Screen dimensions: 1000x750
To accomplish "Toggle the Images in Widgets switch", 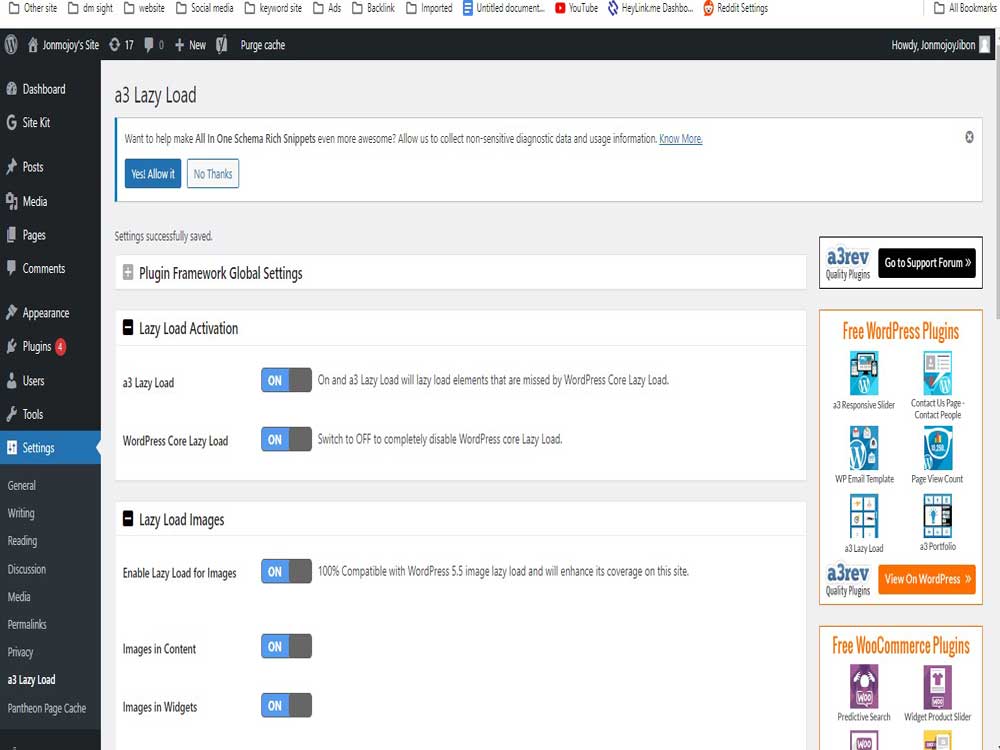I will click(286, 705).
